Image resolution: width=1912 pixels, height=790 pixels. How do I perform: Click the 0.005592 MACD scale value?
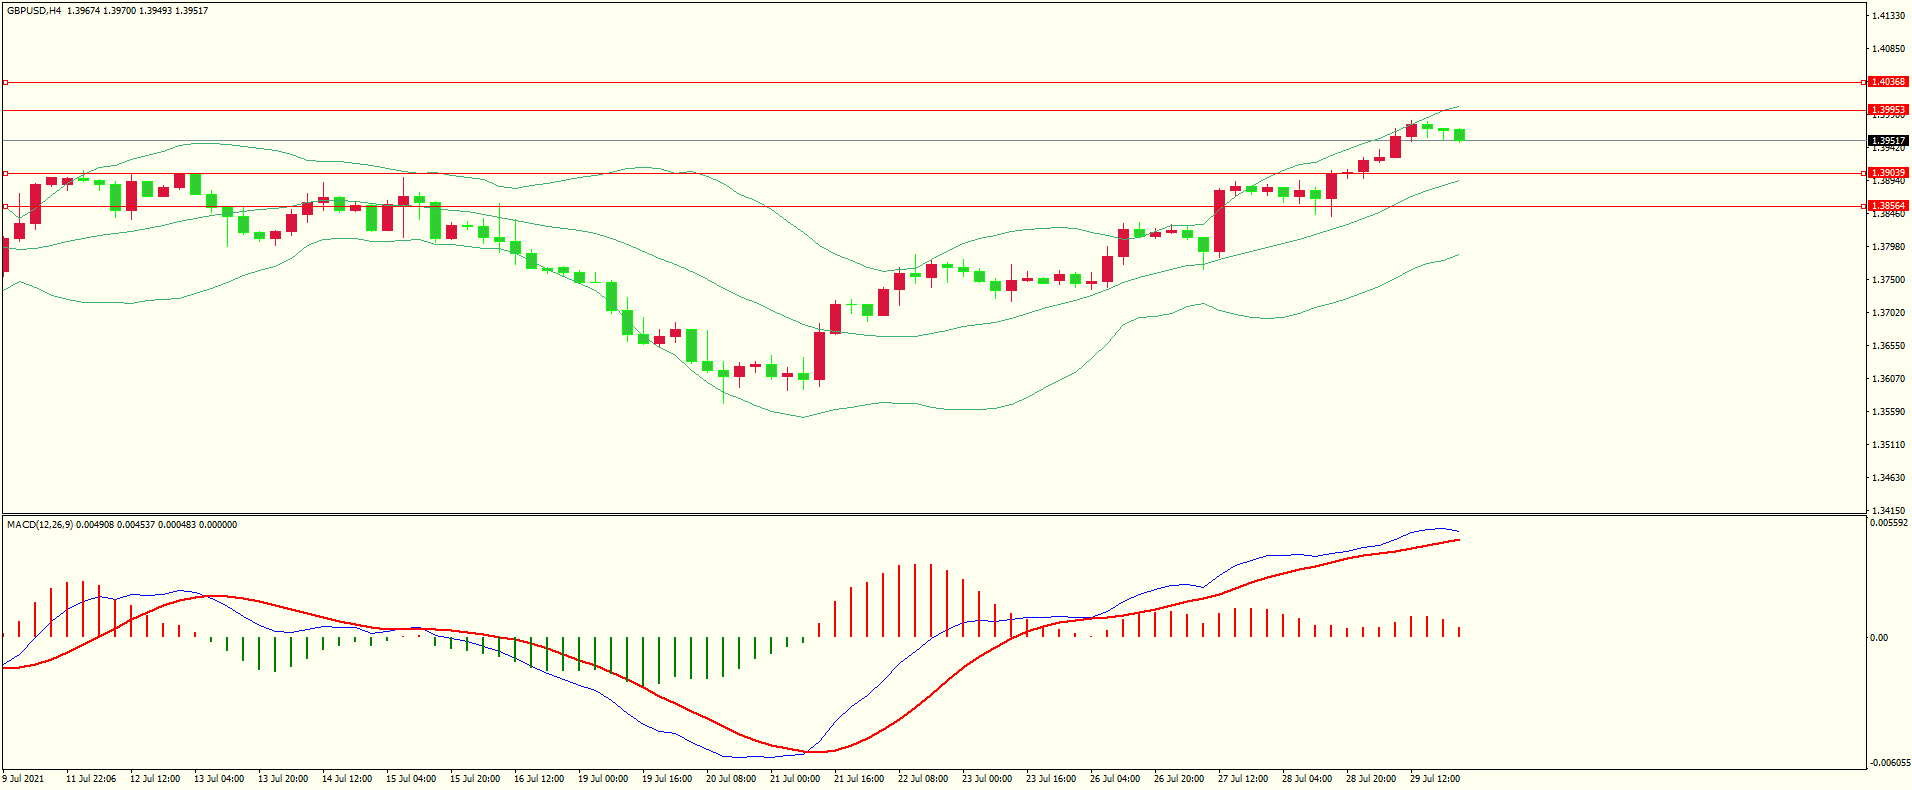1889,523
